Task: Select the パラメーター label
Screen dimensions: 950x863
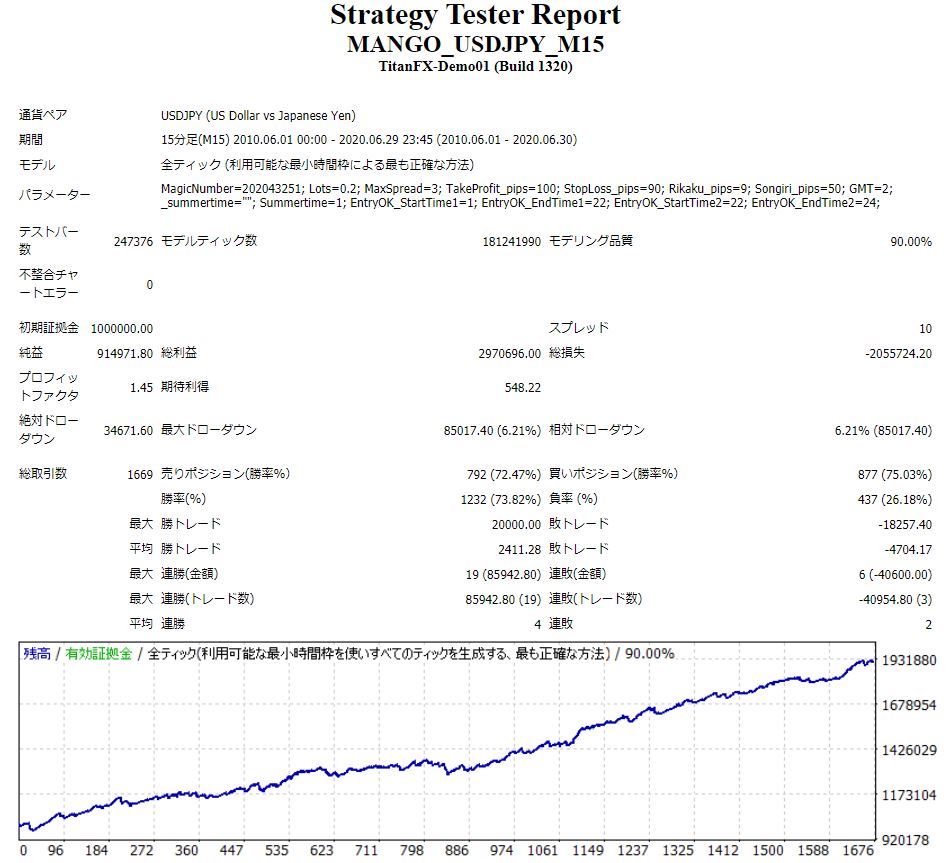Action: [54, 195]
